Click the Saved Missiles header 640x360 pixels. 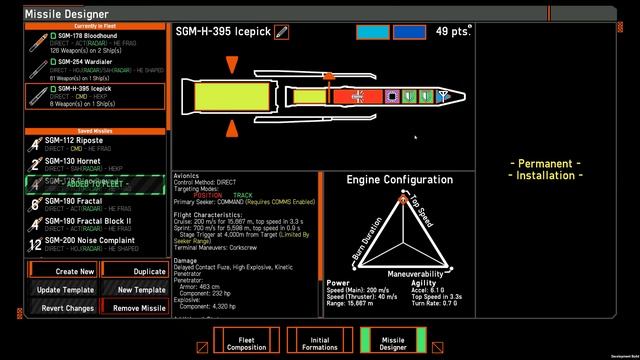pos(95,131)
